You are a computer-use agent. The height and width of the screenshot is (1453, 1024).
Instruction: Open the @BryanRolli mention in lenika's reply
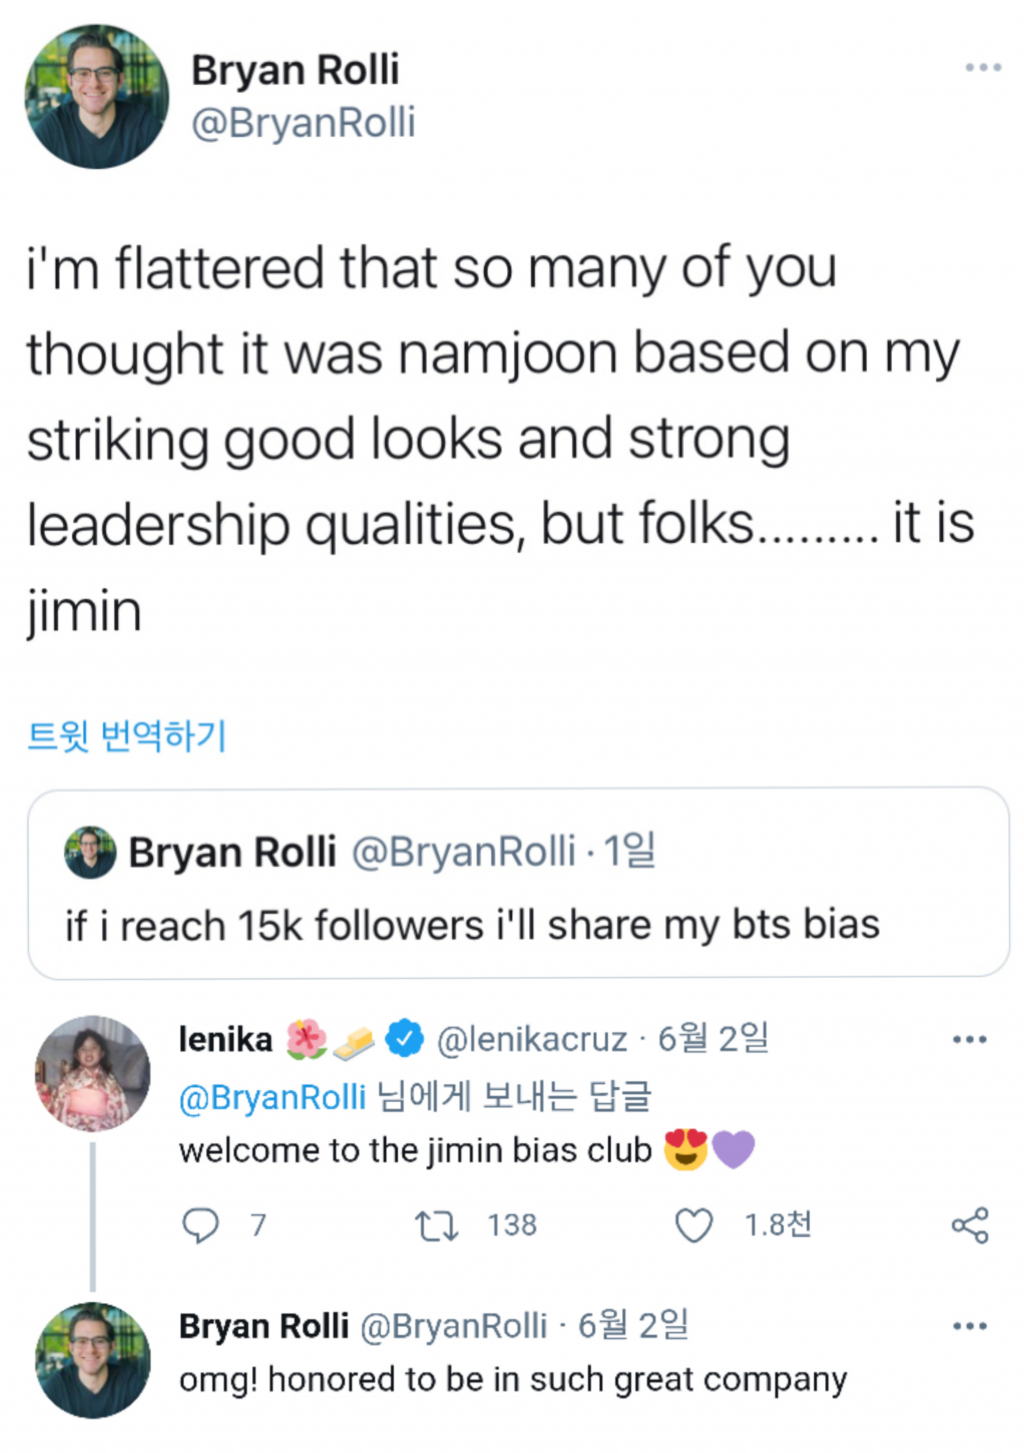272,1097
